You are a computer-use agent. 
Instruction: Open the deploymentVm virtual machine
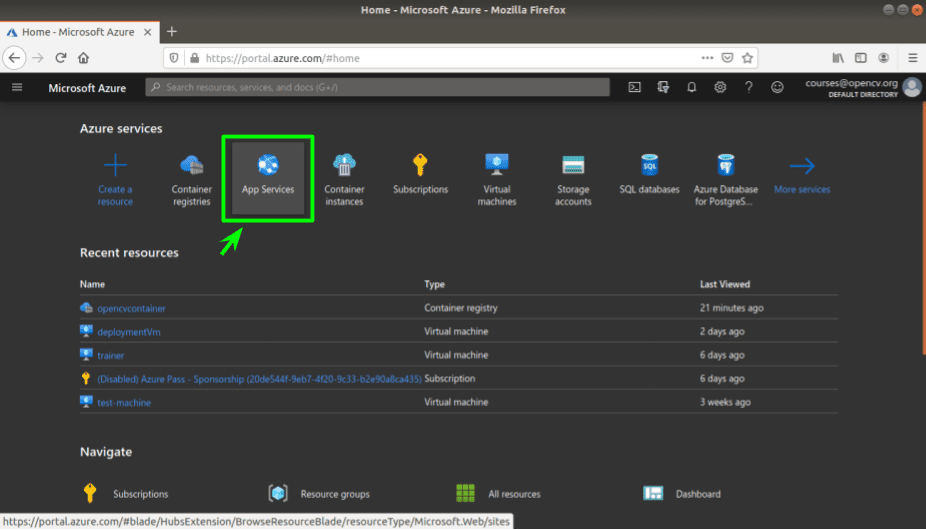coord(129,332)
